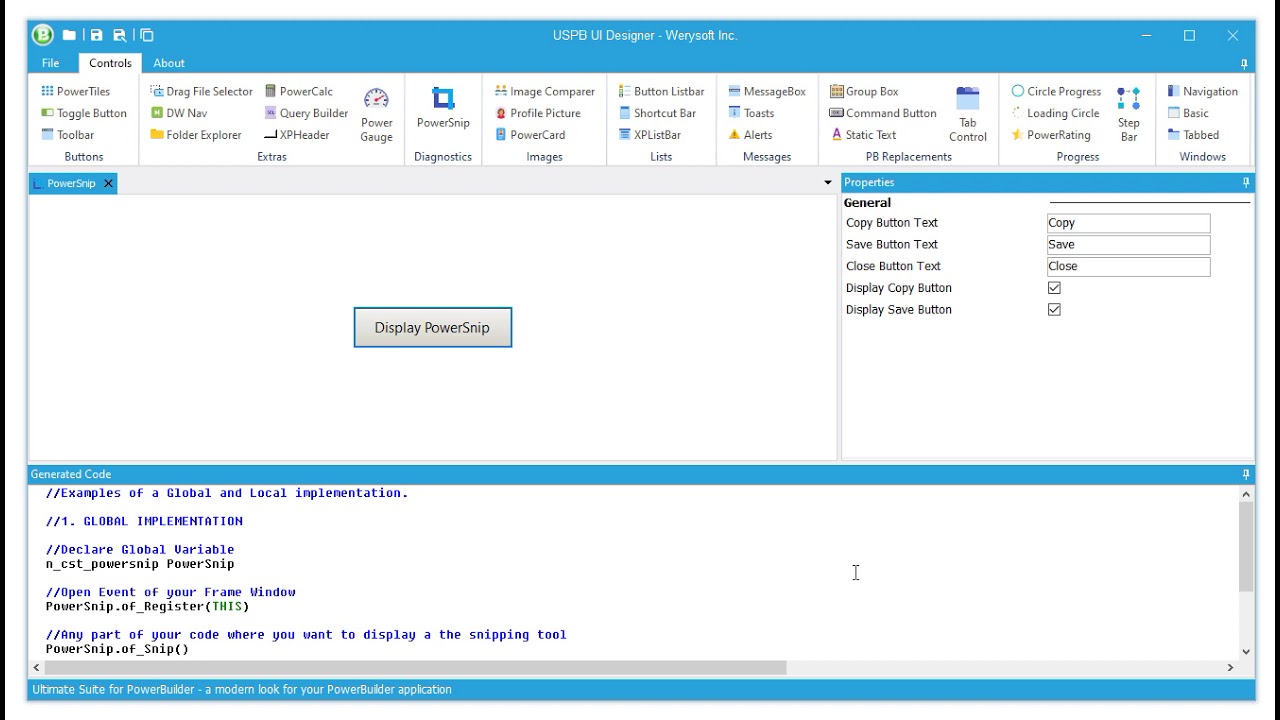Viewport: 1280px width, 720px height.
Task: Open the About tab
Action: pyautogui.click(x=169, y=63)
